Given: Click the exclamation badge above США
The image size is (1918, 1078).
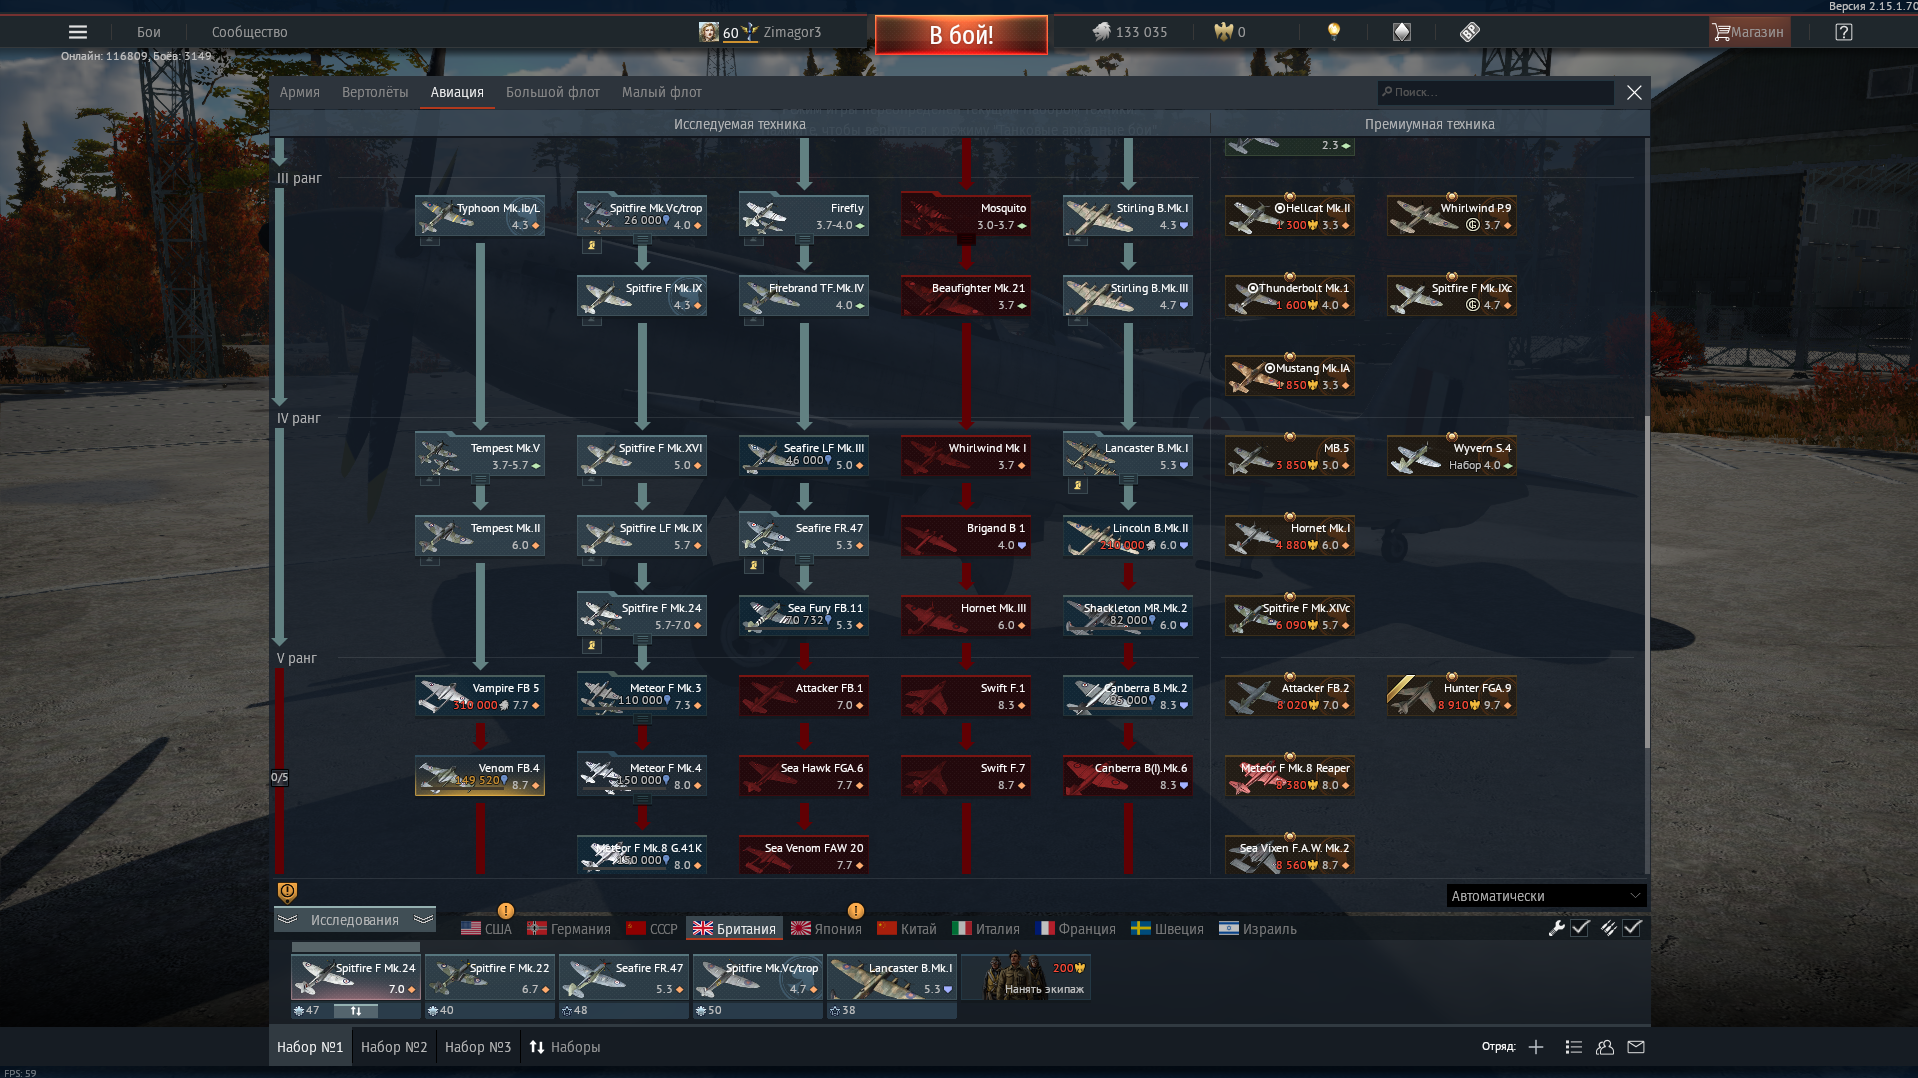Looking at the screenshot, I should point(506,910).
